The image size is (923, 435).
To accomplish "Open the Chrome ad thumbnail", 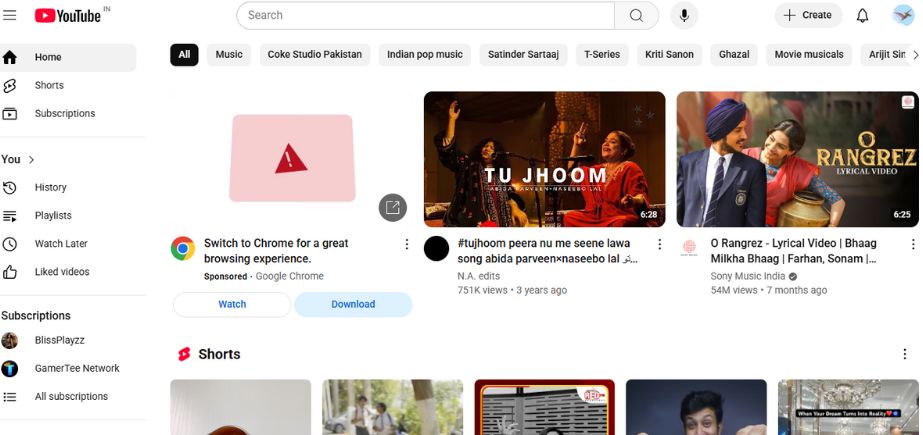I will point(292,158).
